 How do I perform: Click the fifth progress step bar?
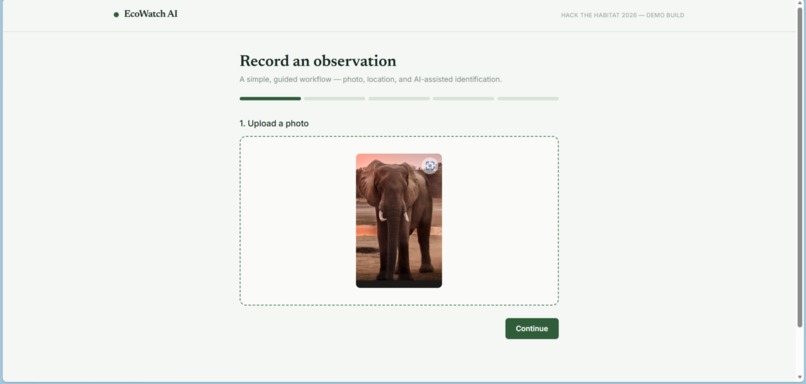[x=528, y=99]
